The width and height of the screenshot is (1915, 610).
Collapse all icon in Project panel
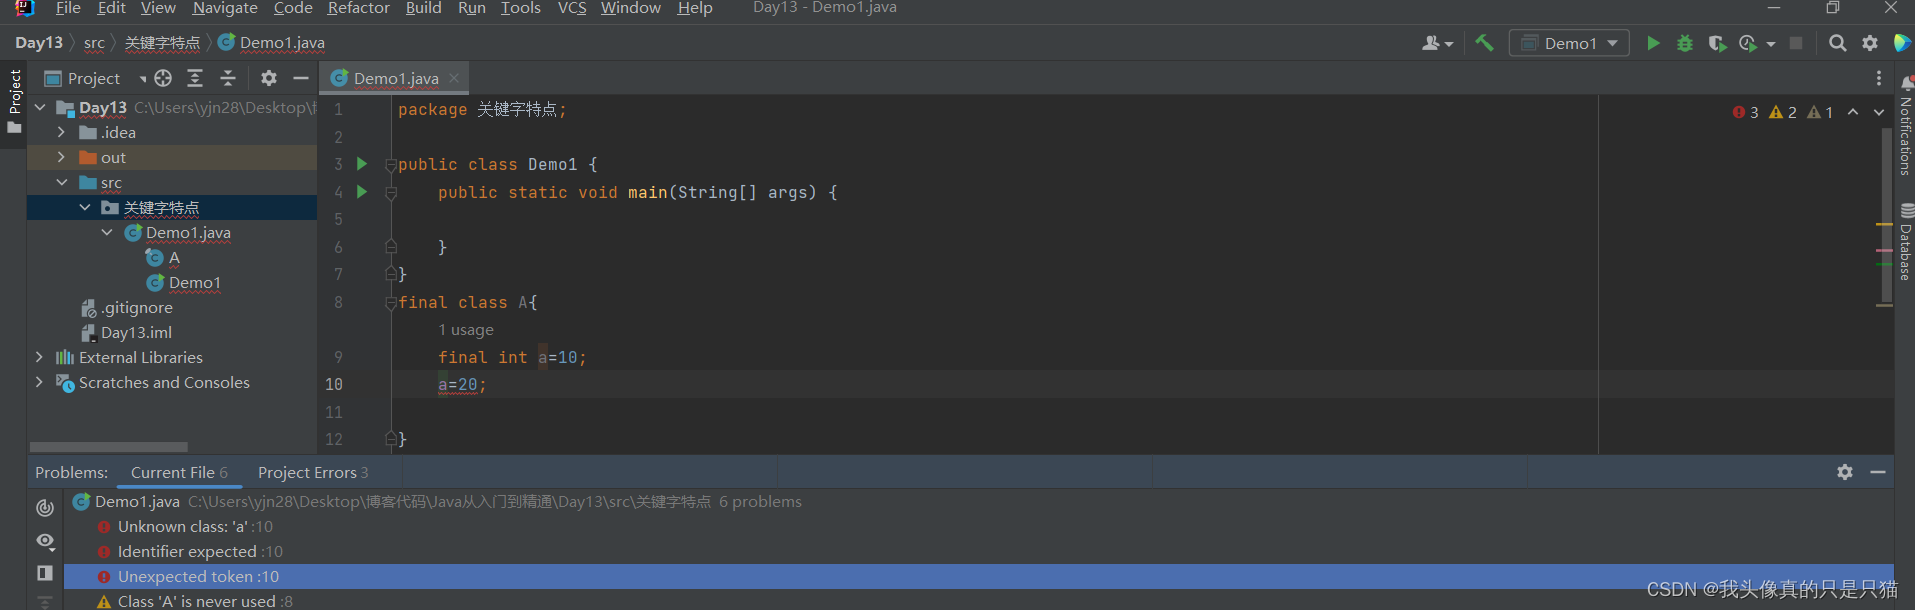228,78
